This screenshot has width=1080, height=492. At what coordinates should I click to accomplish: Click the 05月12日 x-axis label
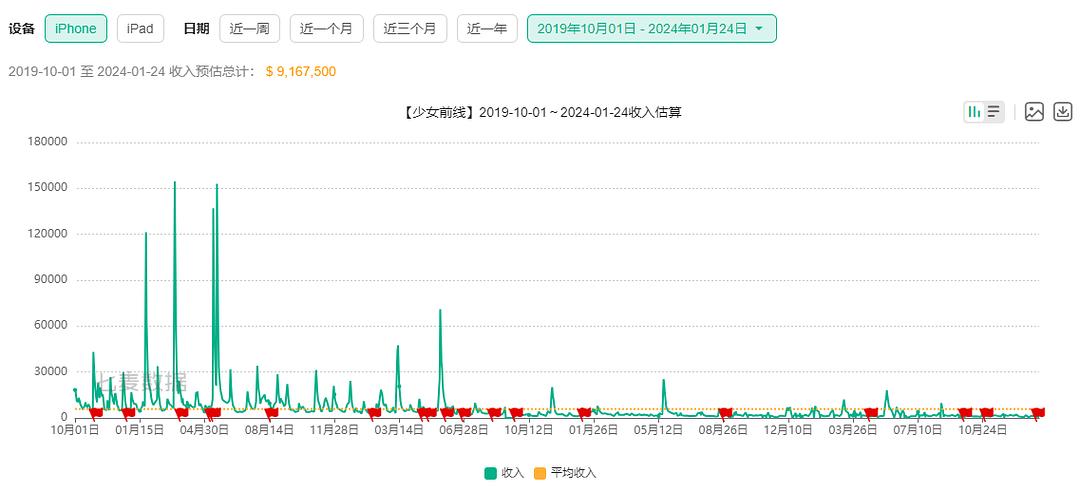[x=659, y=430]
